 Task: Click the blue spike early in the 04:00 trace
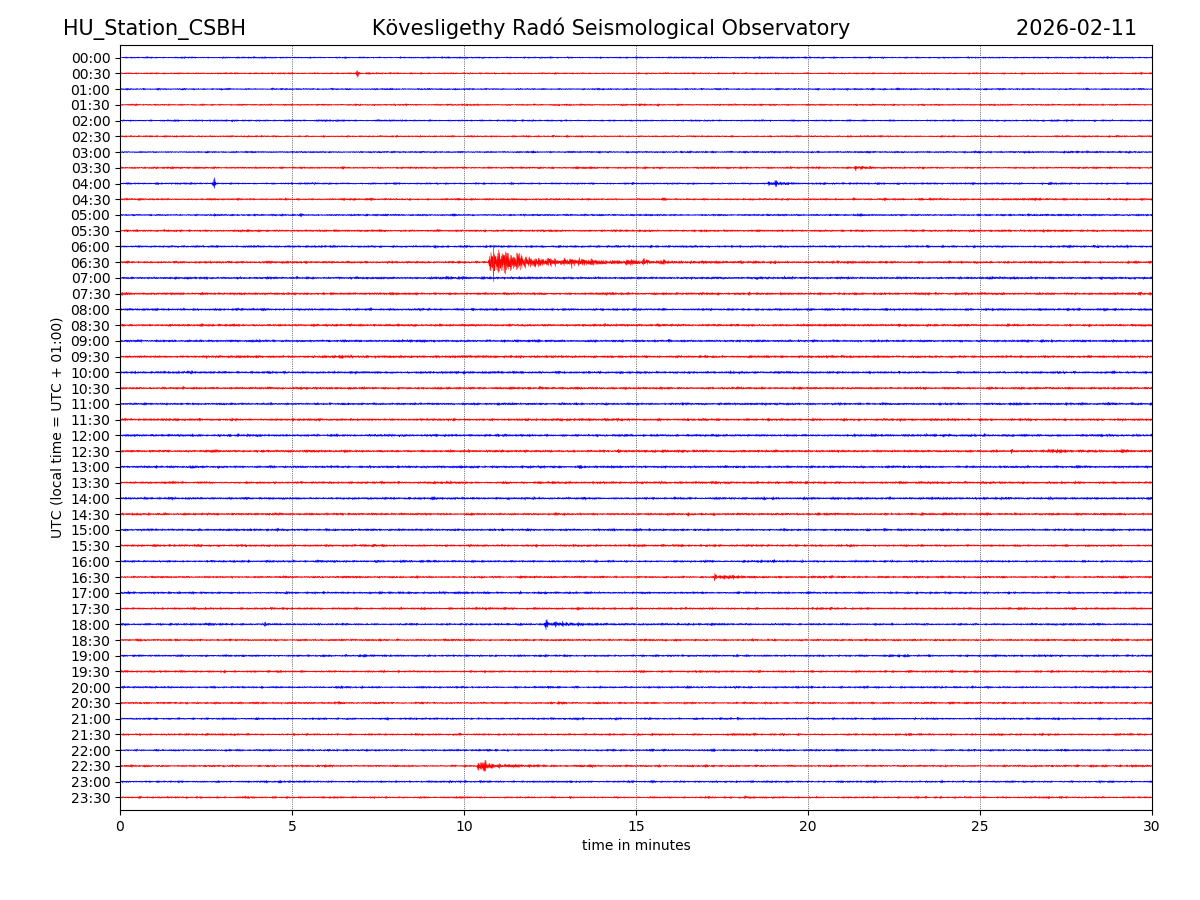214,183
